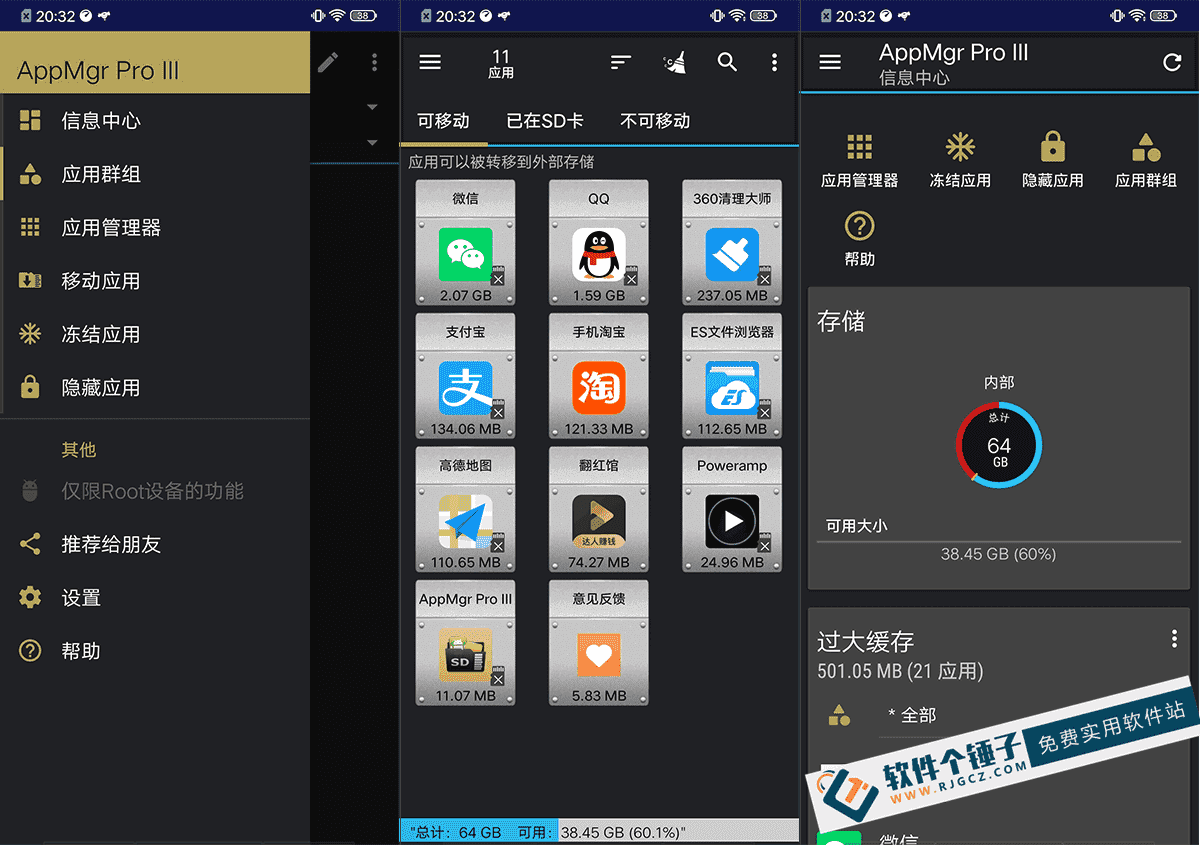The width and height of the screenshot is (1200, 845).
Task: Switch to the 不可移动 tab
Action: coord(655,121)
